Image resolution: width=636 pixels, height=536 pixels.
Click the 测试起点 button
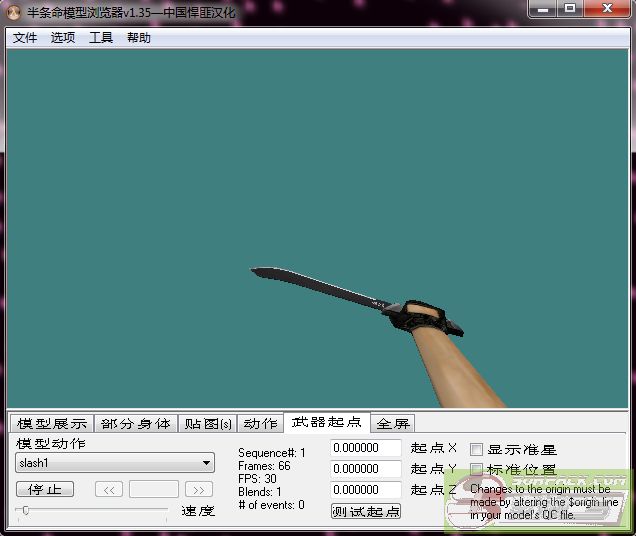[x=366, y=511]
